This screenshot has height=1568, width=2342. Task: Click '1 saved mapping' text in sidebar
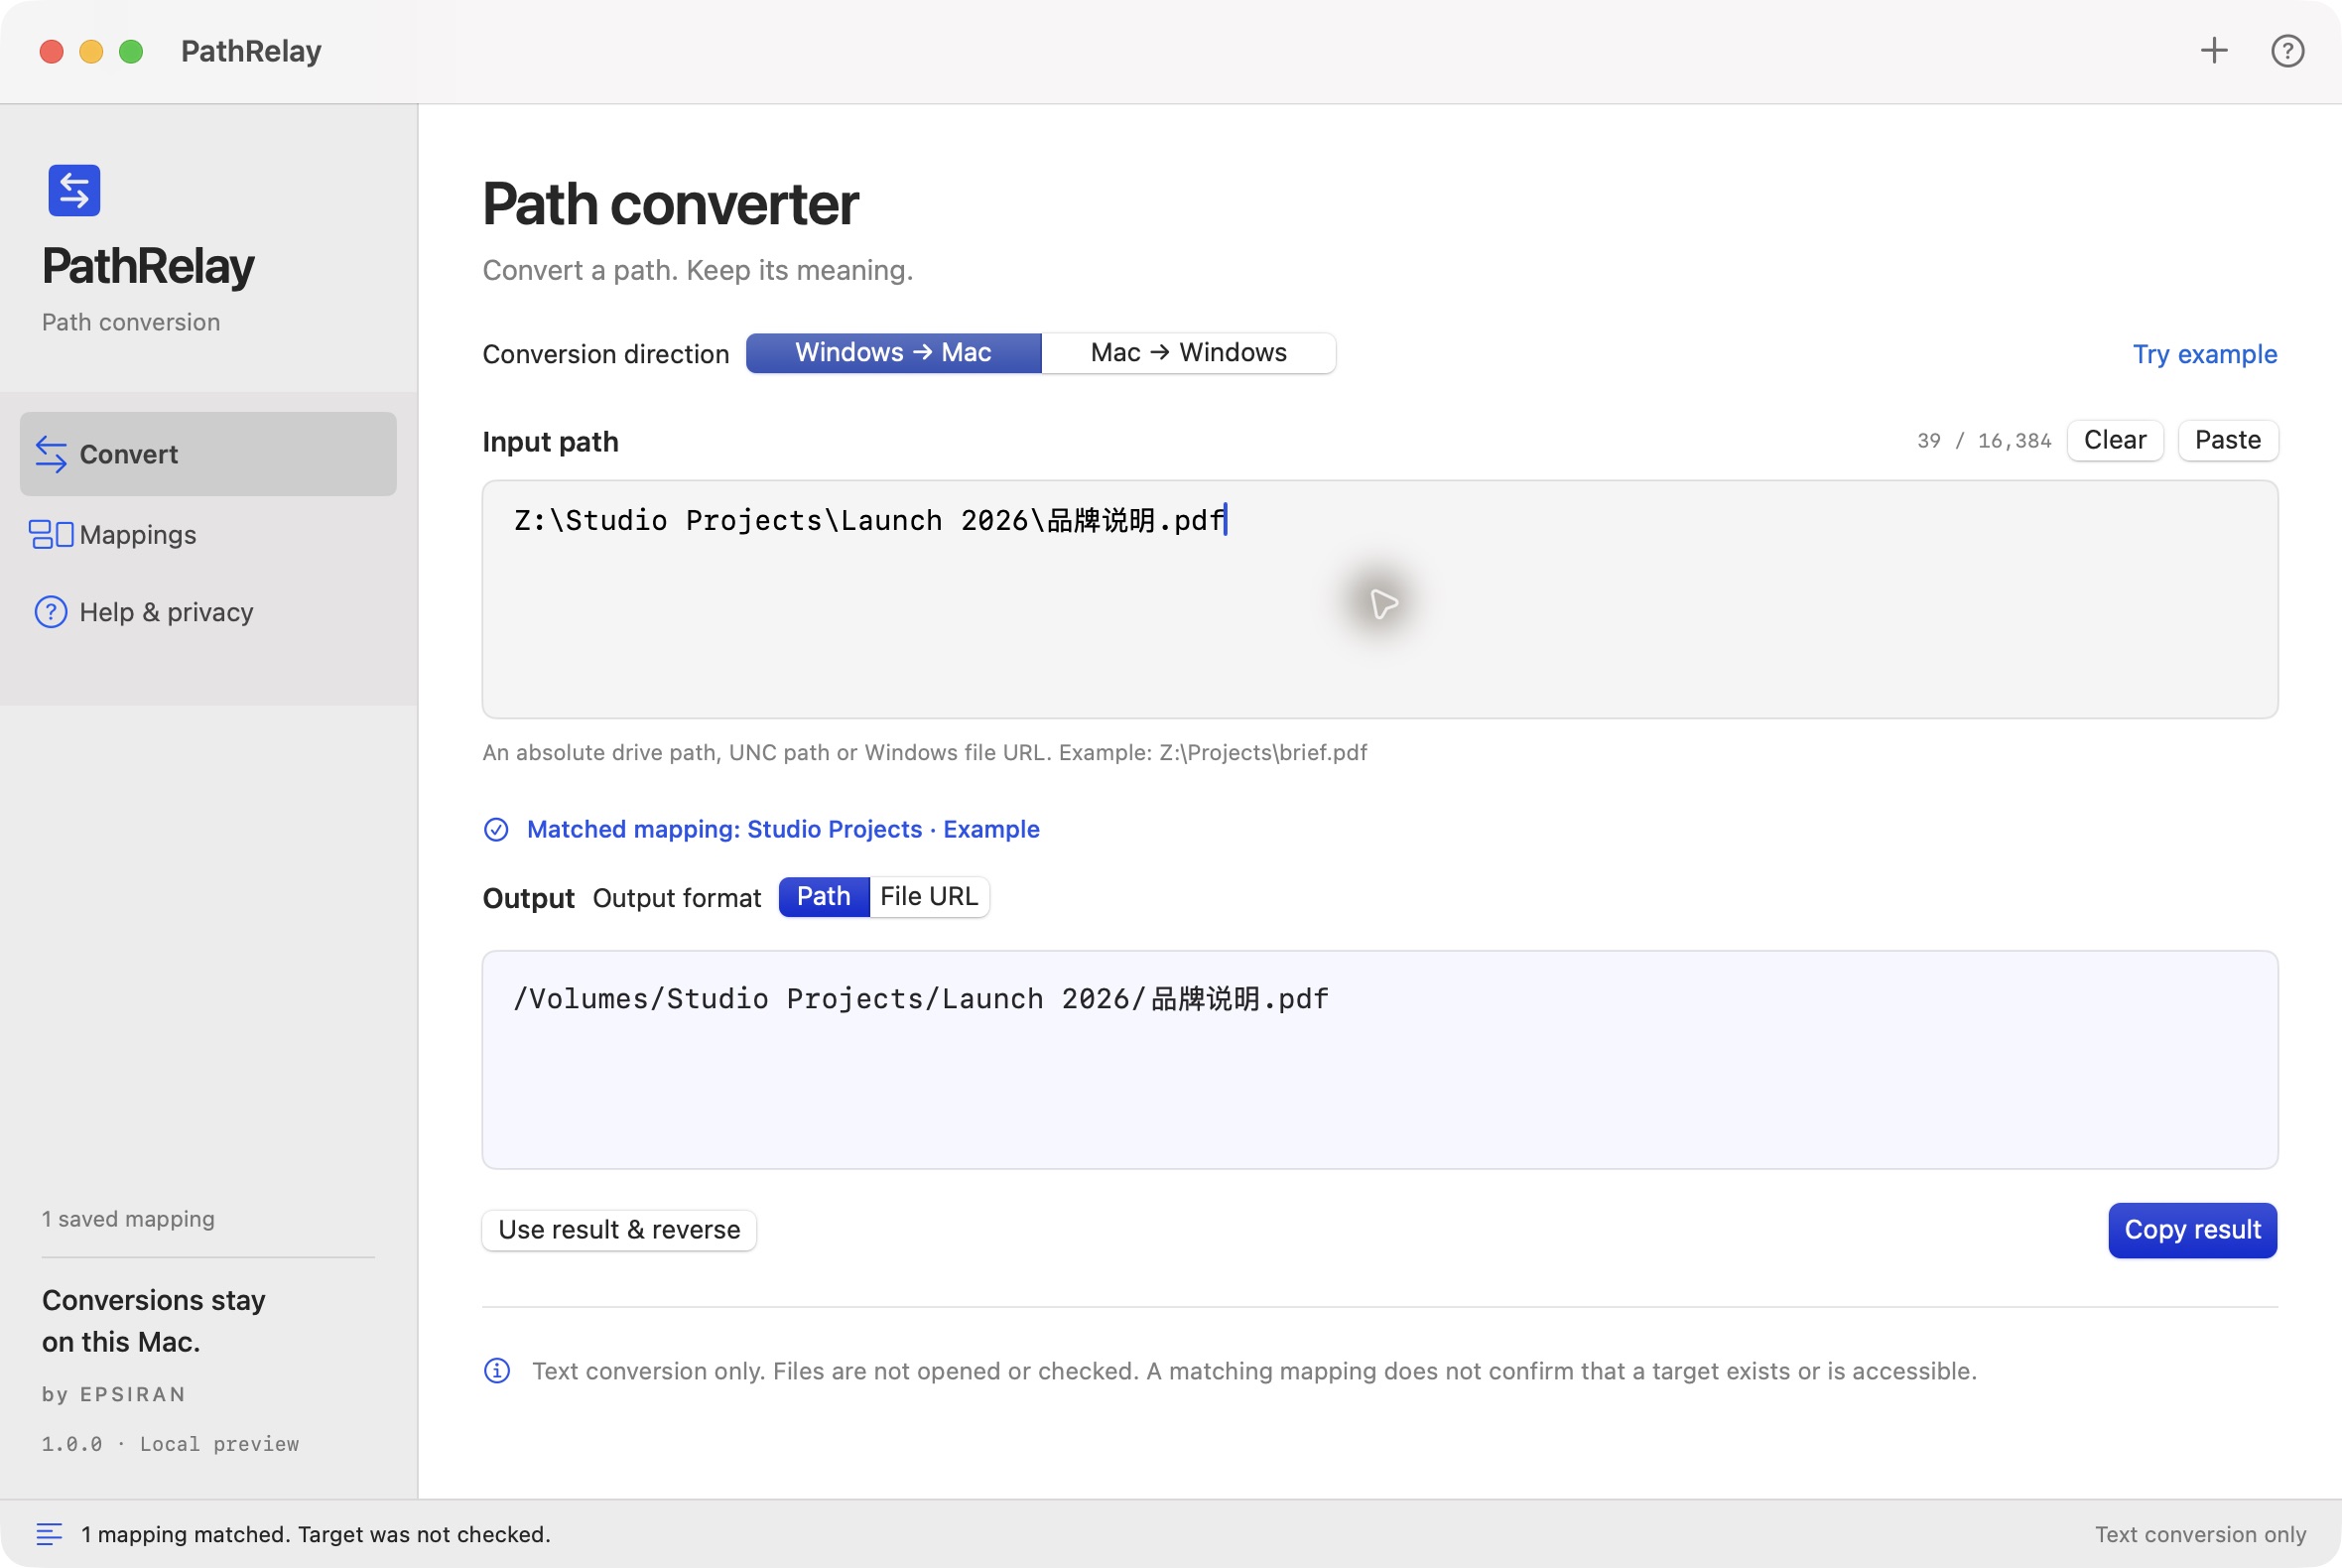tap(128, 1219)
